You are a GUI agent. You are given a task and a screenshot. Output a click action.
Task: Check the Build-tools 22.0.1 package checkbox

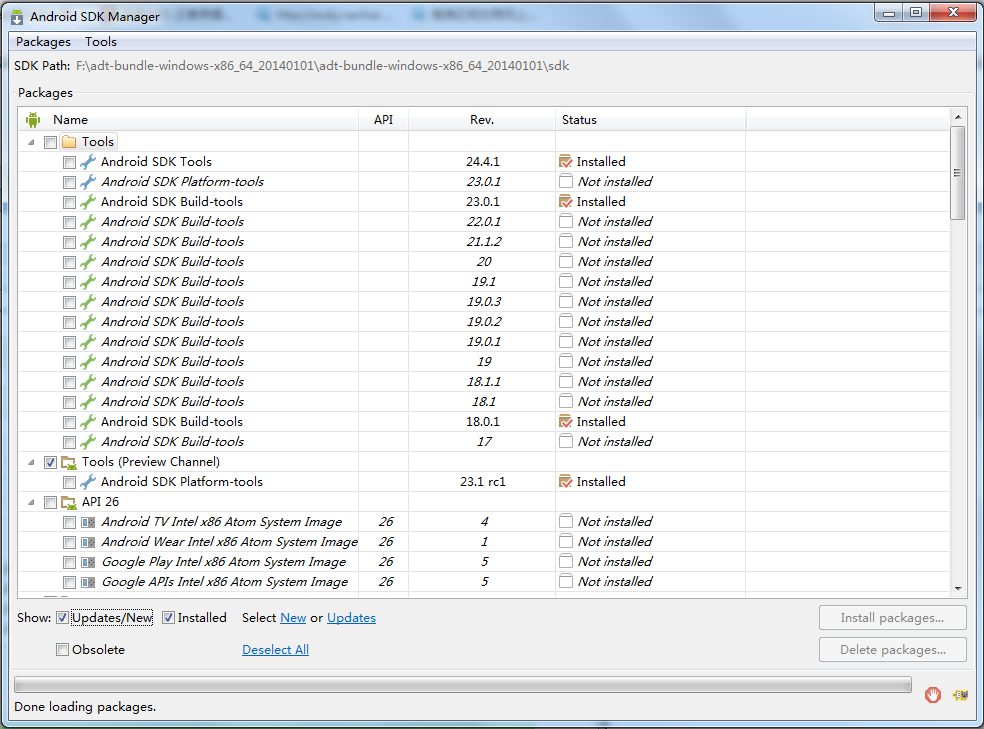[x=69, y=223]
